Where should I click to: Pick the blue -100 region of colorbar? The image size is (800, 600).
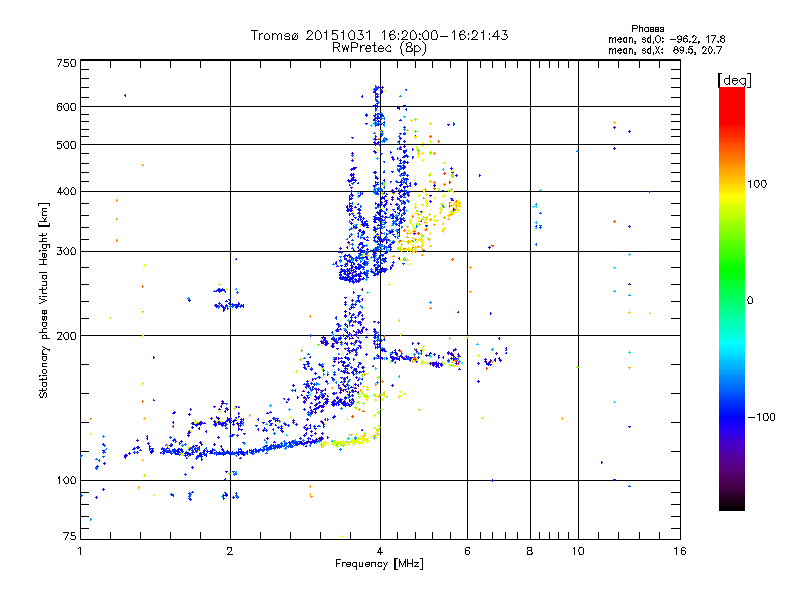click(732, 416)
